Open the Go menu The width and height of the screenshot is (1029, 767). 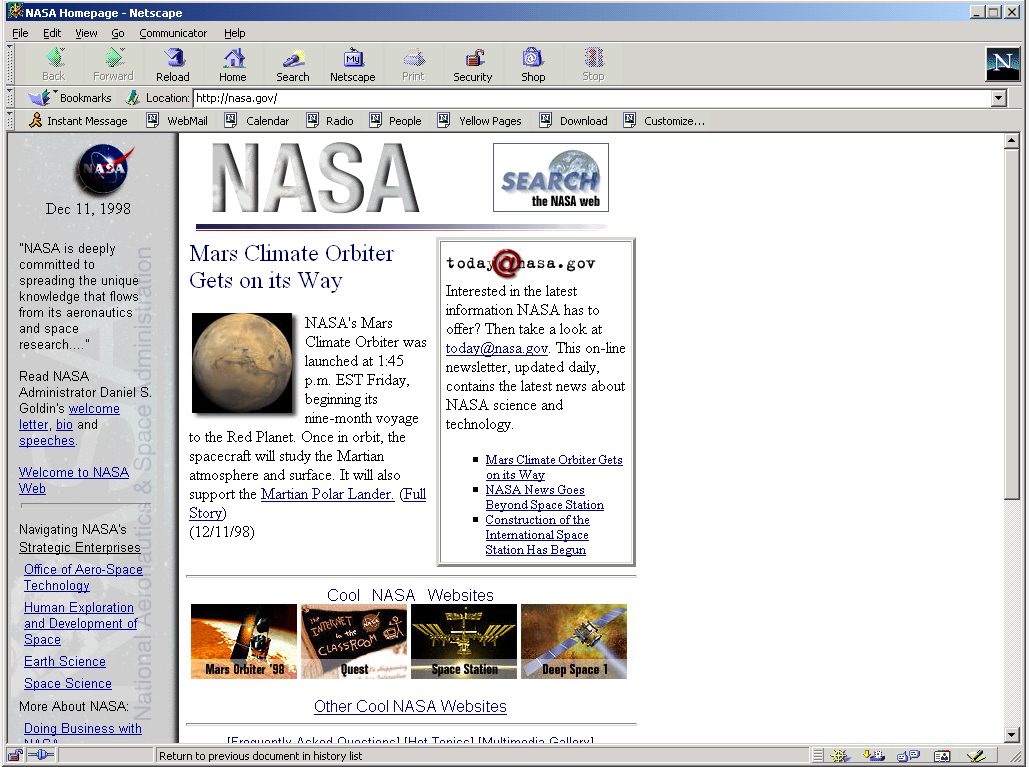click(x=117, y=33)
